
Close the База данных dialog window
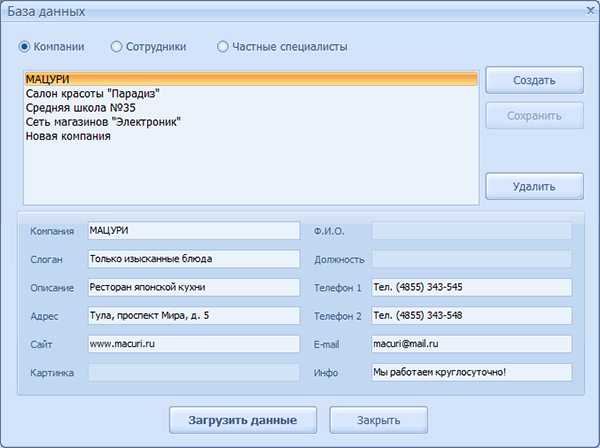pyautogui.click(x=586, y=10)
